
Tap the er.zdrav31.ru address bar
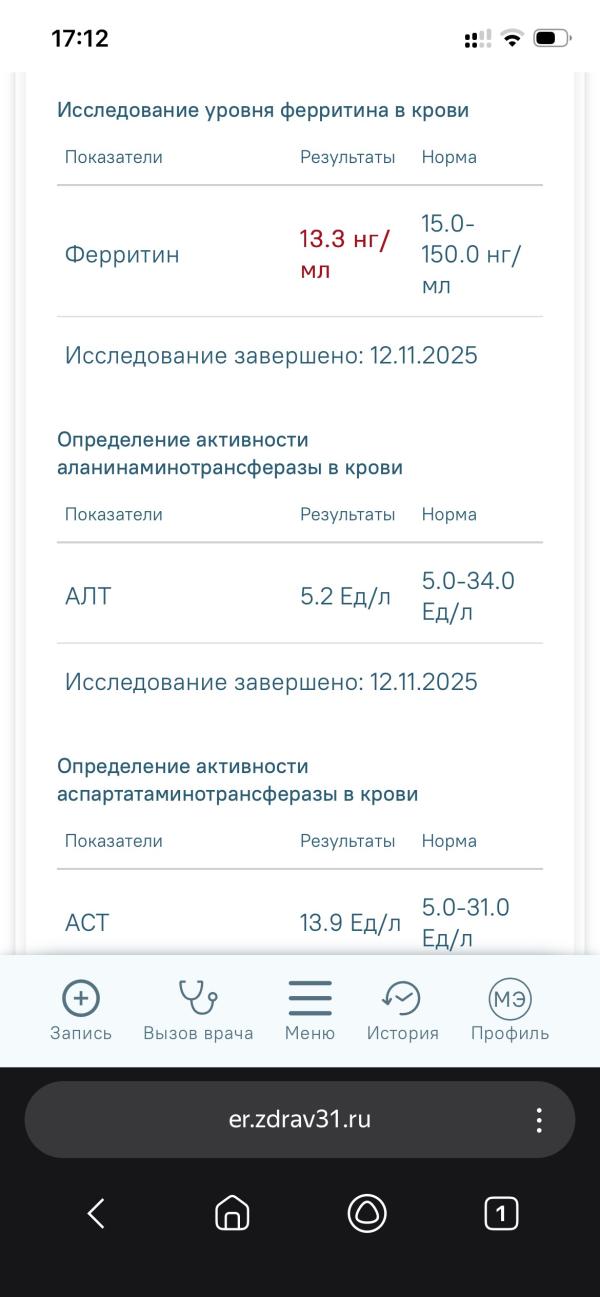pyautogui.click(x=300, y=1120)
